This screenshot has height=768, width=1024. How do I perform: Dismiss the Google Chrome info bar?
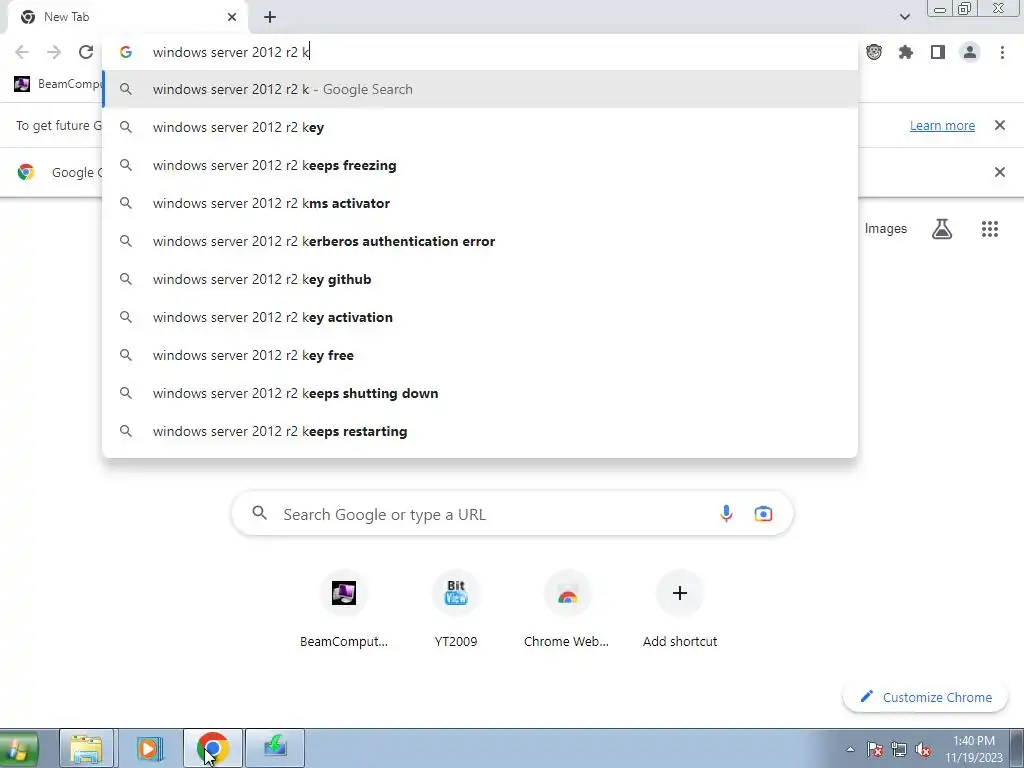(x=999, y=172)
